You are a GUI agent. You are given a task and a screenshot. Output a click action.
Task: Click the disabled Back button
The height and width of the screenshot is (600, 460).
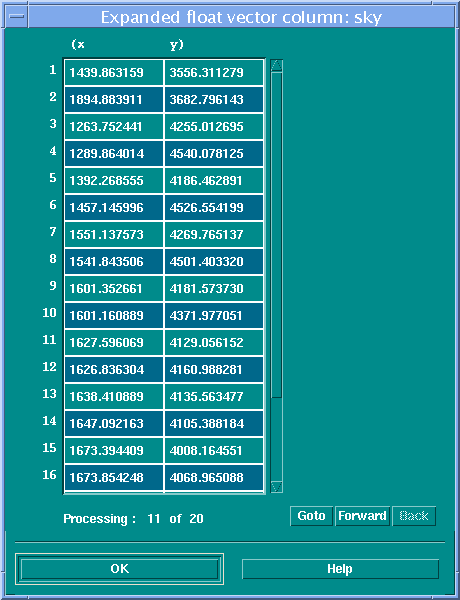click(x=414, y=516)
